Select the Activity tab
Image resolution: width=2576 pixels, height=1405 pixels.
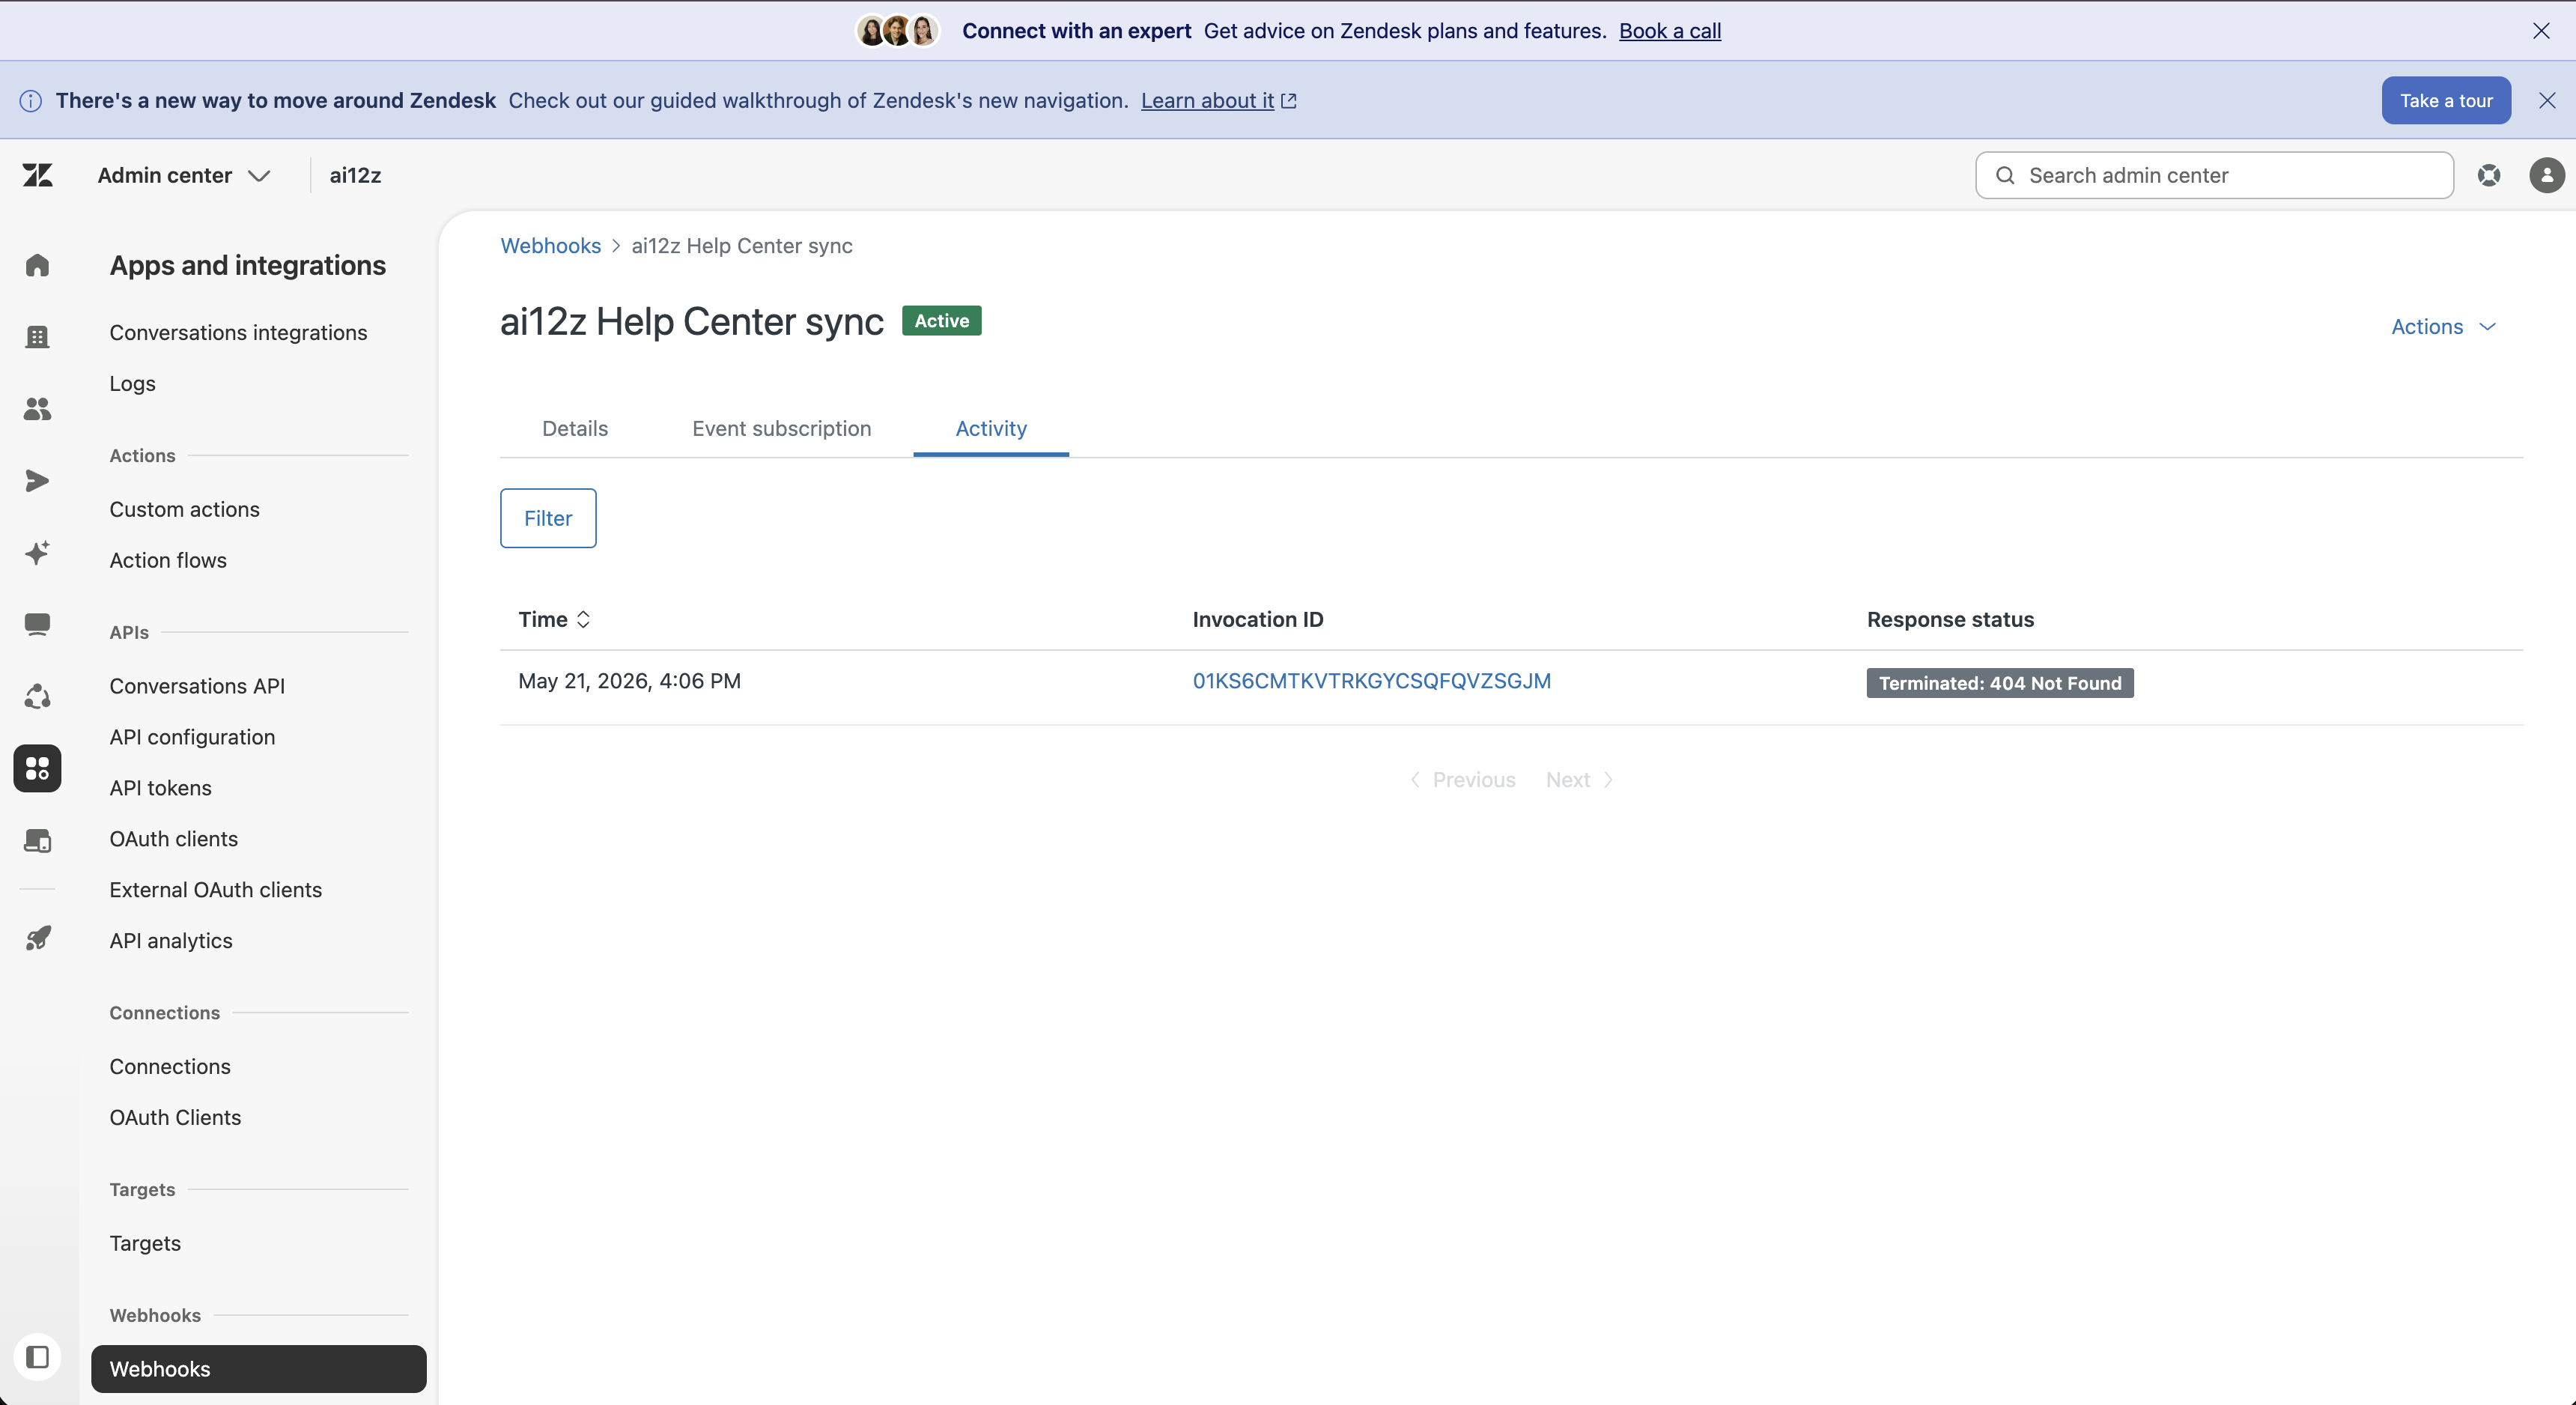click(990, 428)
